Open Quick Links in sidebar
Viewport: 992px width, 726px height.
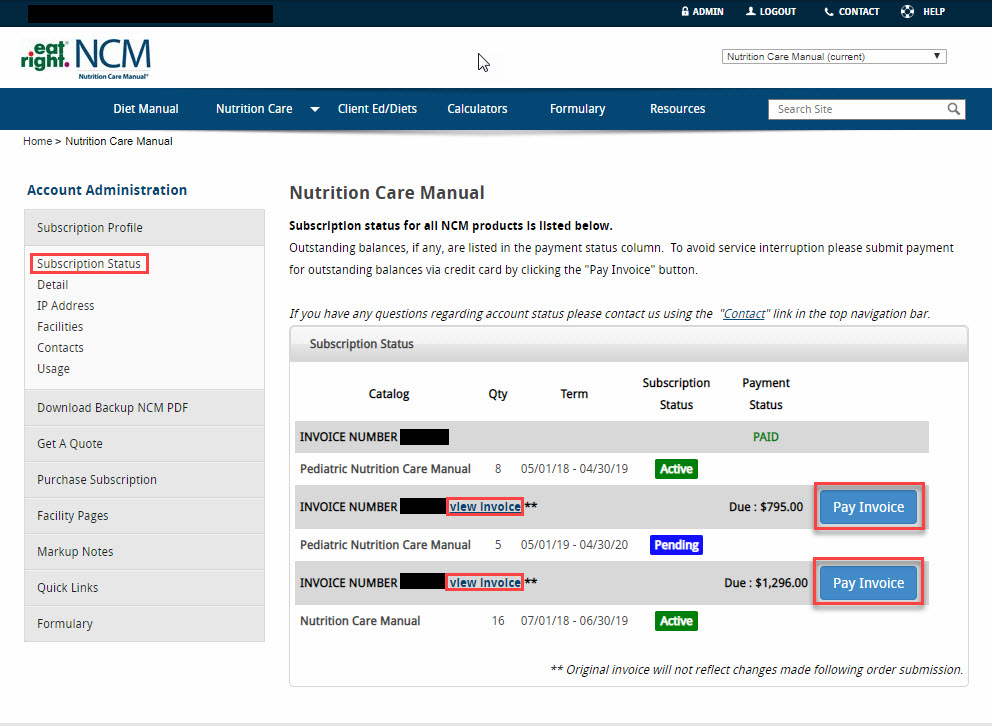pos(144,588)
